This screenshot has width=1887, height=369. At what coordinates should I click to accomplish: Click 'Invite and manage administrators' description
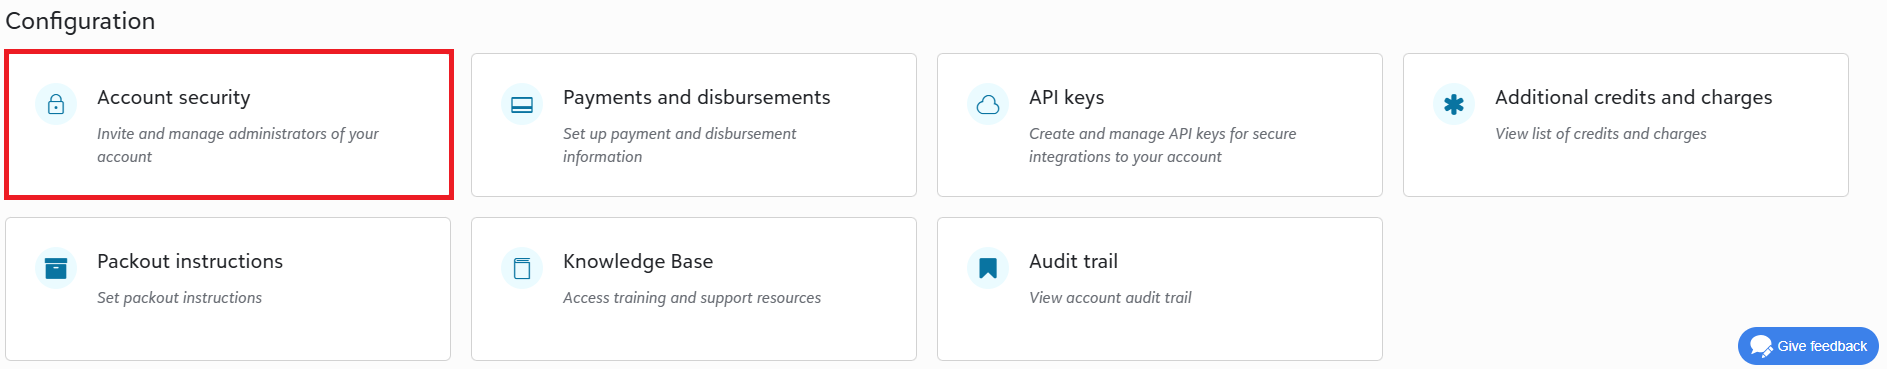point(238,145)
